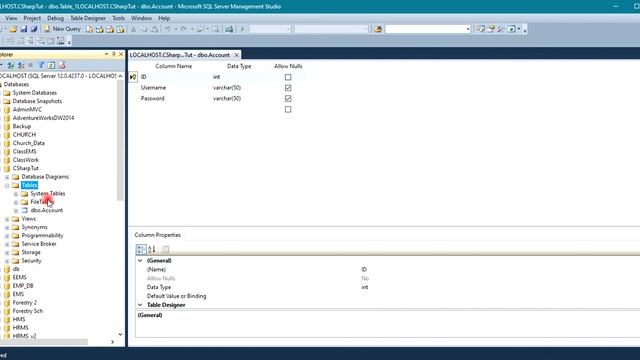640x360 pixels.
Task: Click the Disconnect icon in Object Explorer
Action: [21, 65]
